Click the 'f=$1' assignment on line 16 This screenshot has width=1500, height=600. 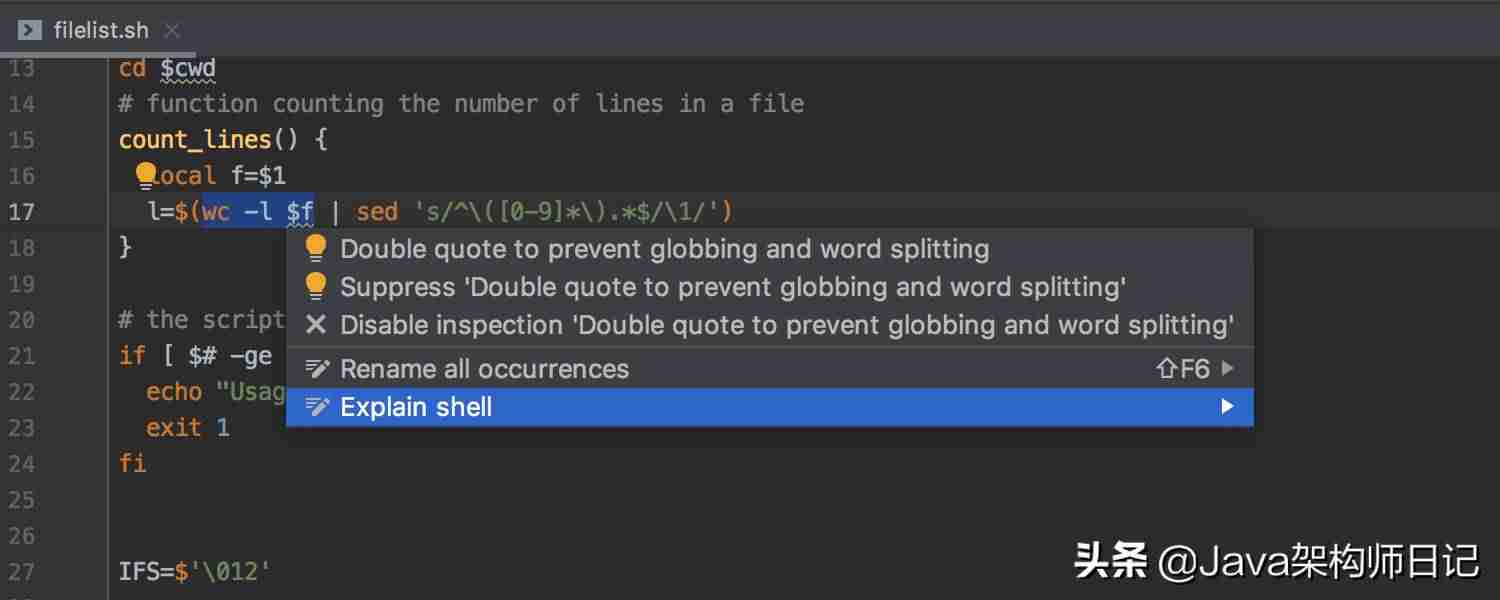[x=259, y=176]
